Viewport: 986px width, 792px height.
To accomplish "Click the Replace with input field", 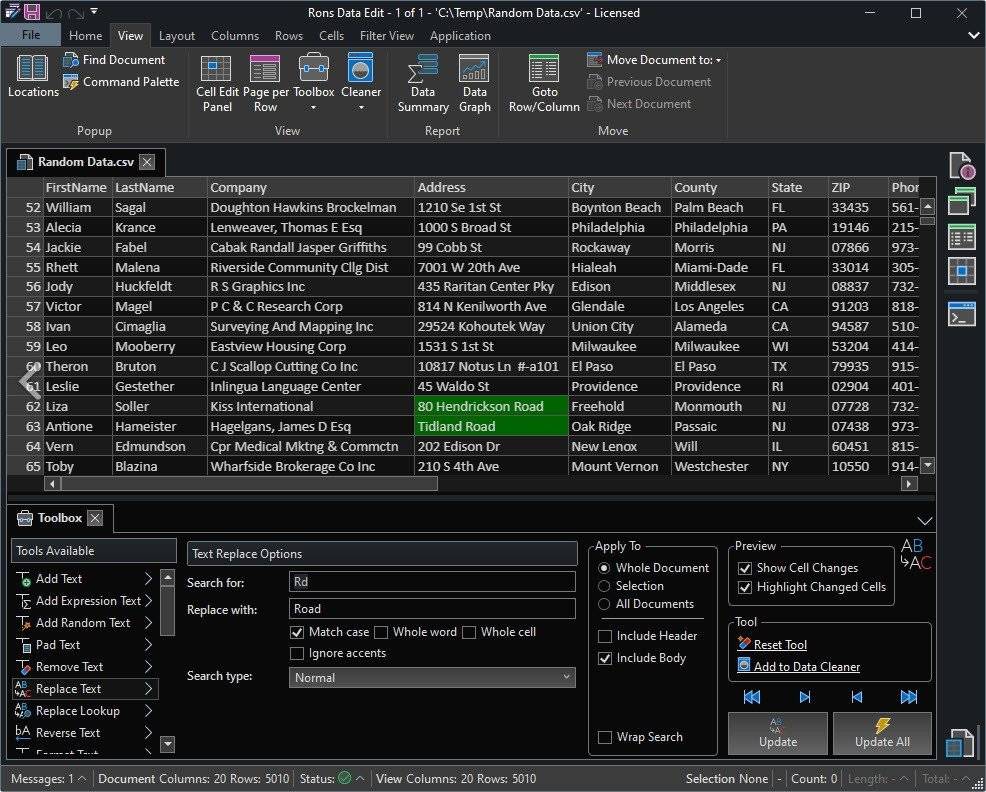I will point(432,609).
